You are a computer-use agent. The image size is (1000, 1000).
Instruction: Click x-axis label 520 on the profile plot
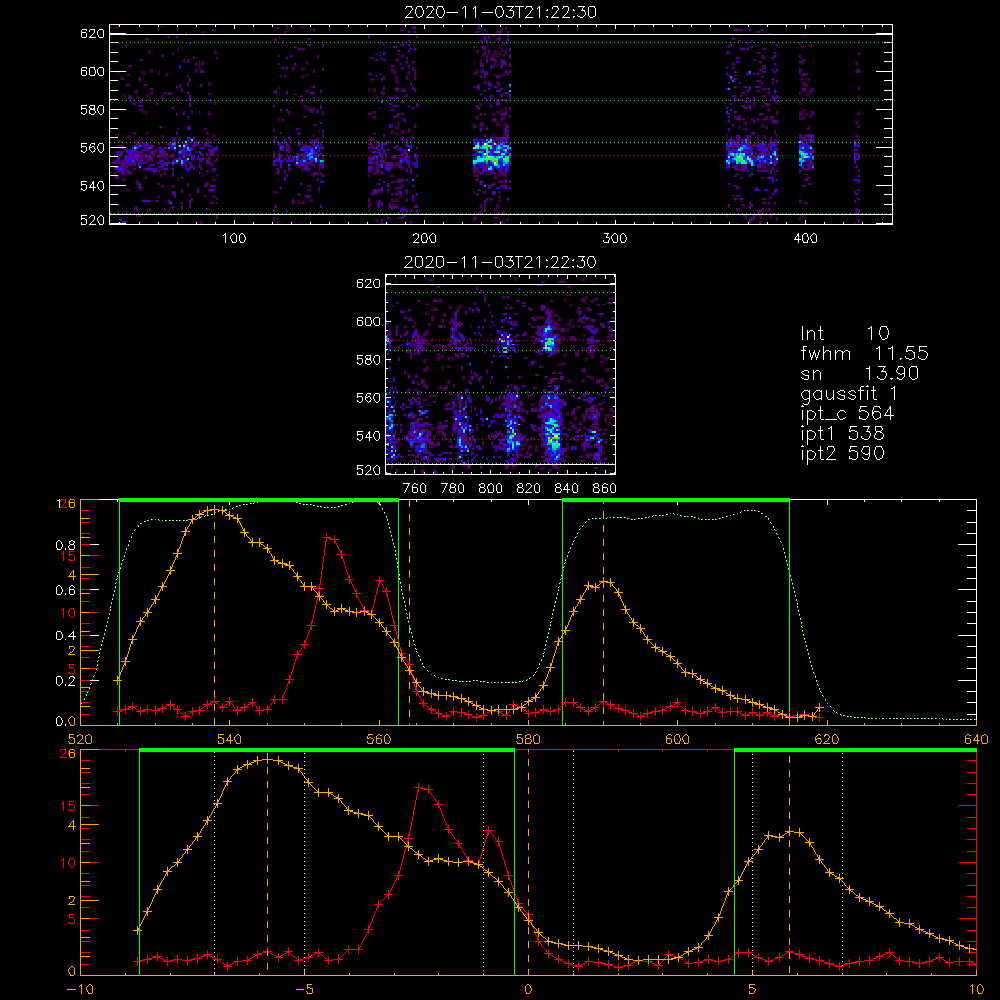pos(80,740)
